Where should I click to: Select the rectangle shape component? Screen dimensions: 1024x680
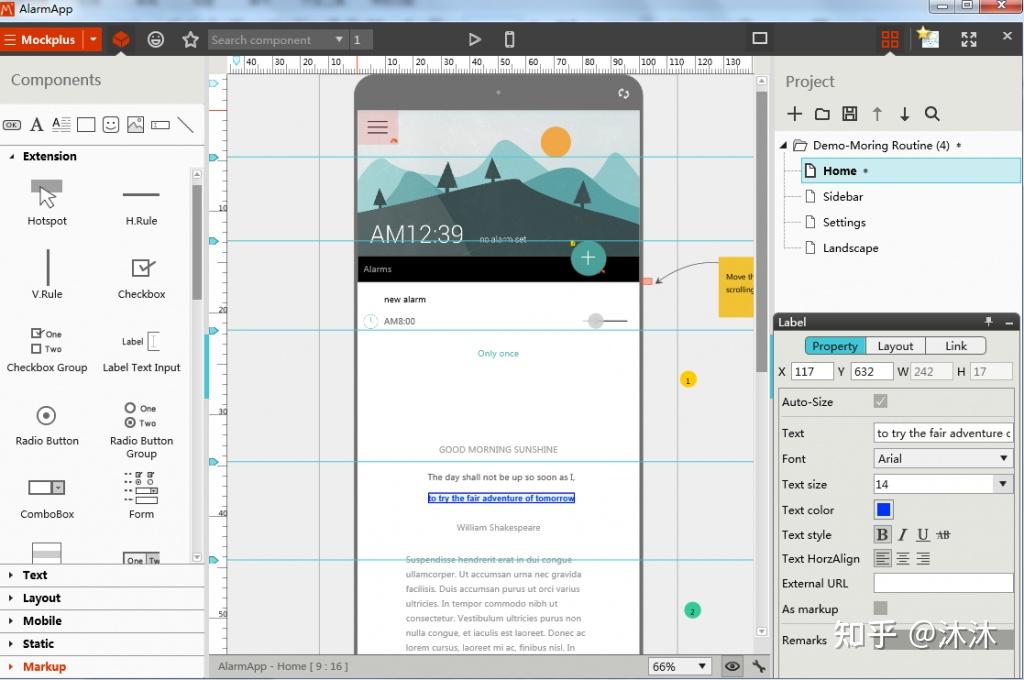click(86, 124)
